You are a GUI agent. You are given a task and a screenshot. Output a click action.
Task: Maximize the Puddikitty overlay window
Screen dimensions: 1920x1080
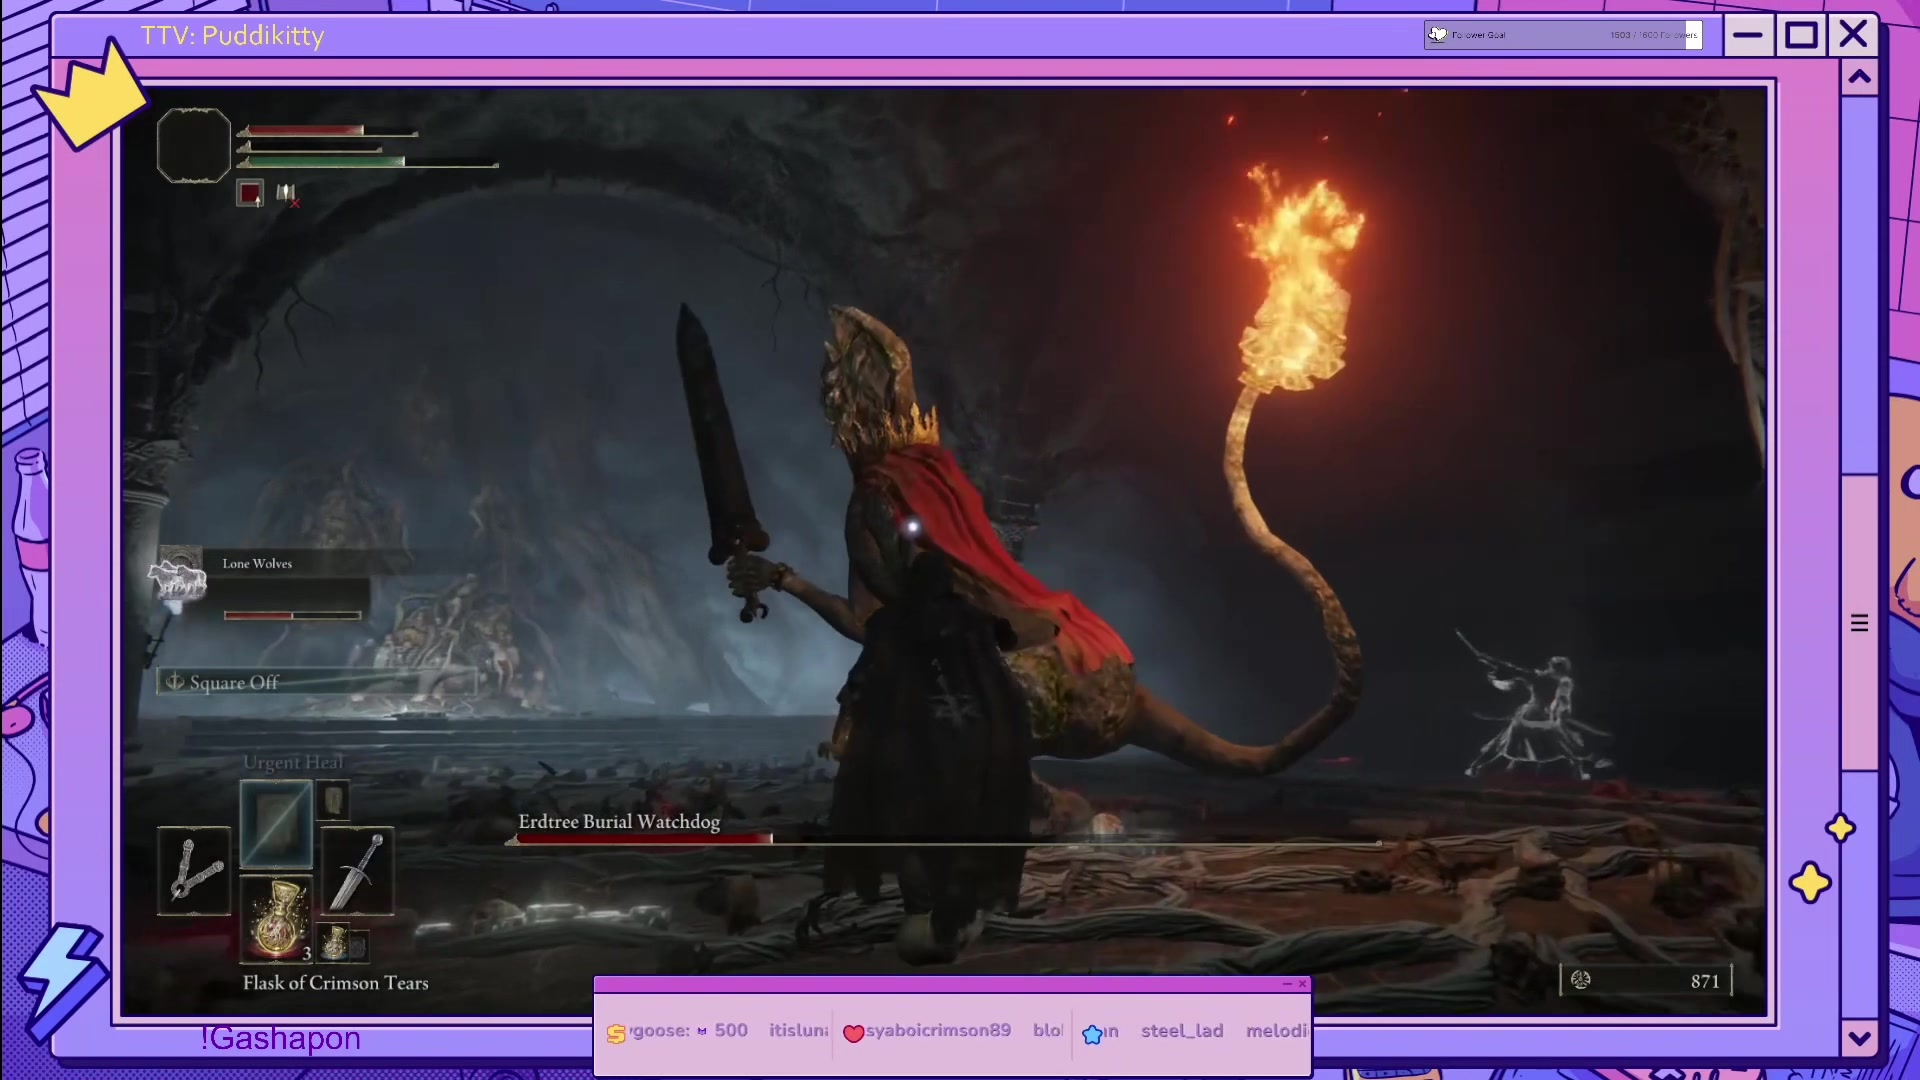(x=1801, y=36)
